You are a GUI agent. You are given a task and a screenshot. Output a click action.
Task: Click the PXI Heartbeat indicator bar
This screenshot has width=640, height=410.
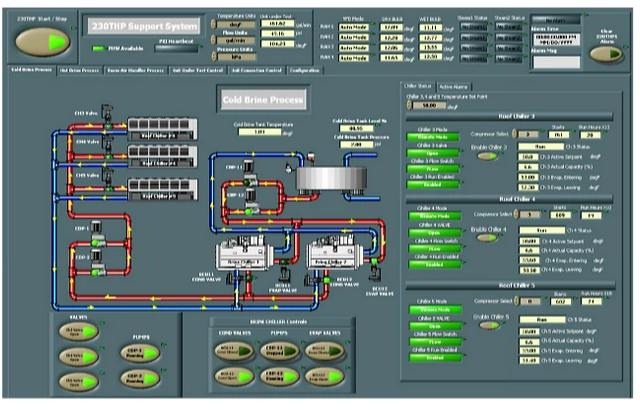176,49
